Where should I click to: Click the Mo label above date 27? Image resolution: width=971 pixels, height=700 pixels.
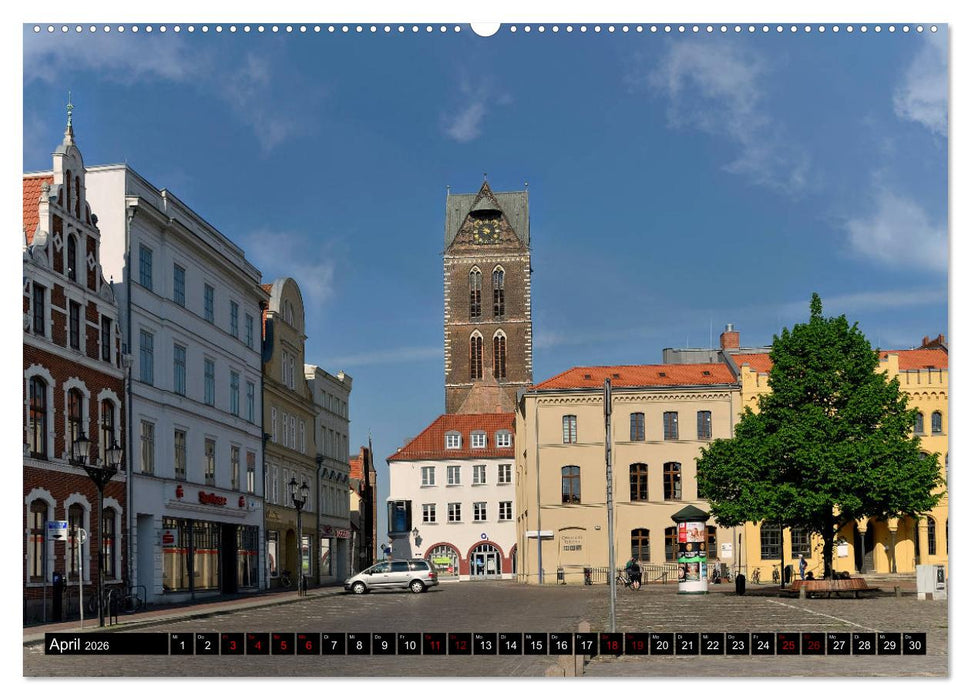[833, 636]
